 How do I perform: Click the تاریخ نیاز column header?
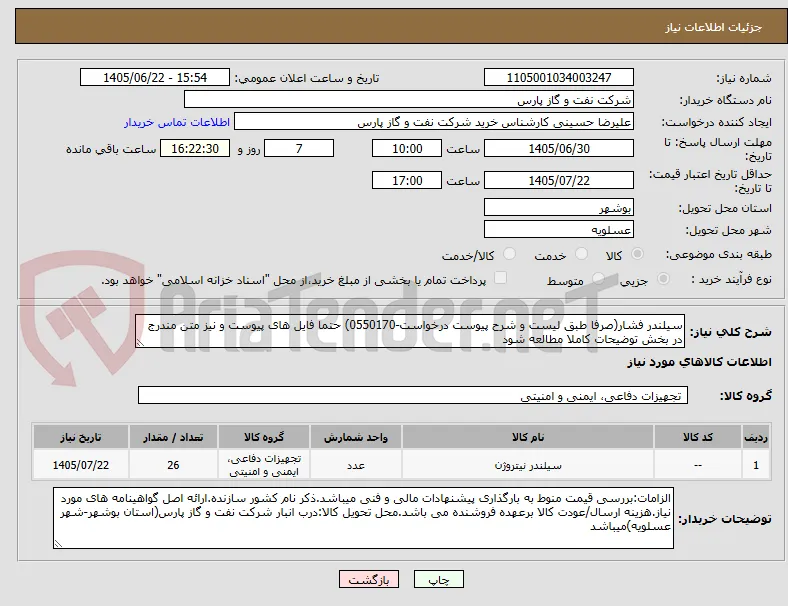coord(81,437)
